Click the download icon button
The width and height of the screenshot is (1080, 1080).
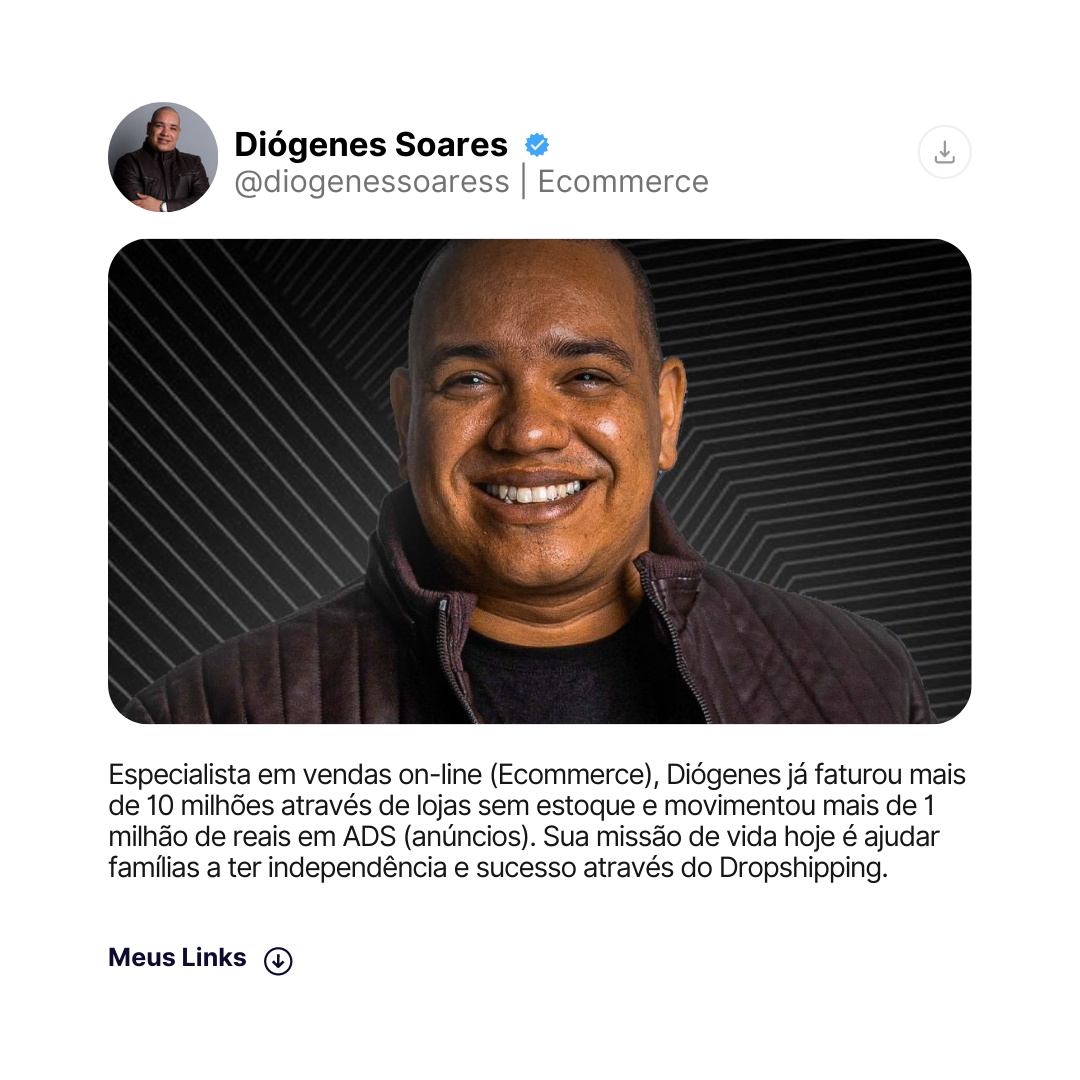coord(944,152)
